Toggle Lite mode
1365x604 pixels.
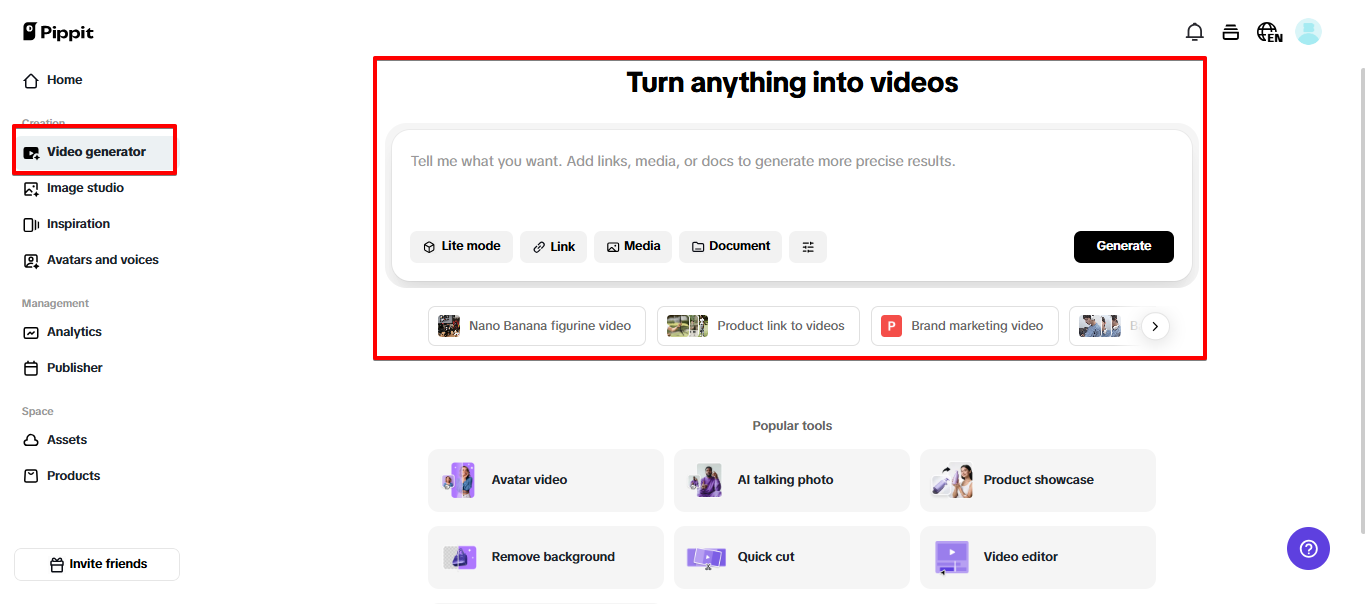click(461, 246)
